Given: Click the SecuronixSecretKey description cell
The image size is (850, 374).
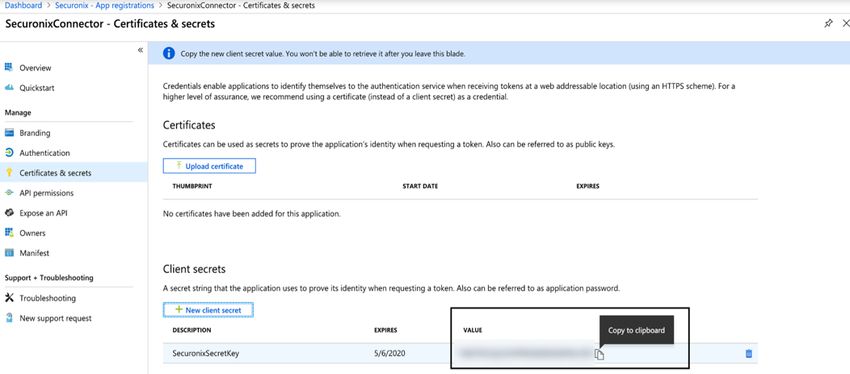Looking at the screenshot, I should pyautogui.click(x=205, y=353).
